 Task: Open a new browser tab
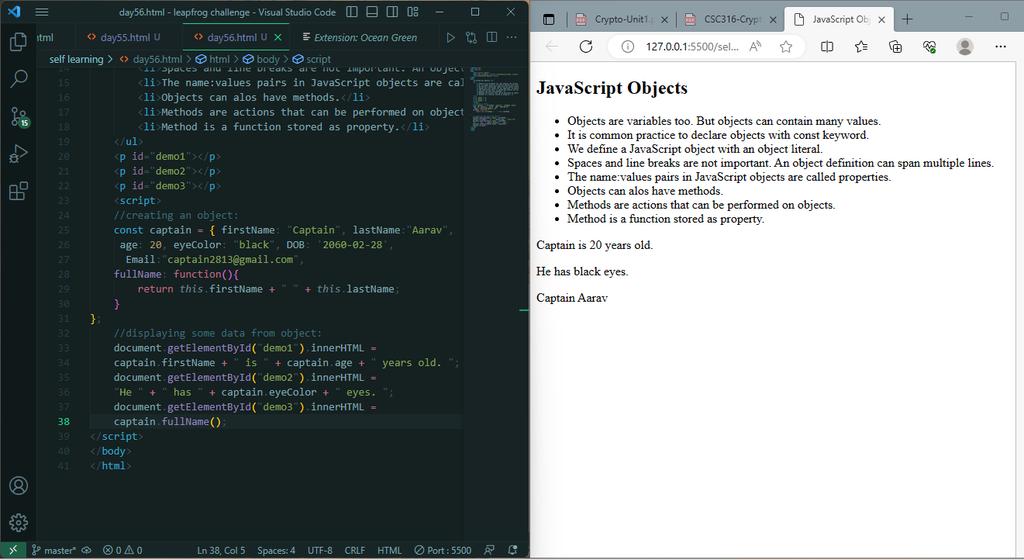(x=907, y=20)
